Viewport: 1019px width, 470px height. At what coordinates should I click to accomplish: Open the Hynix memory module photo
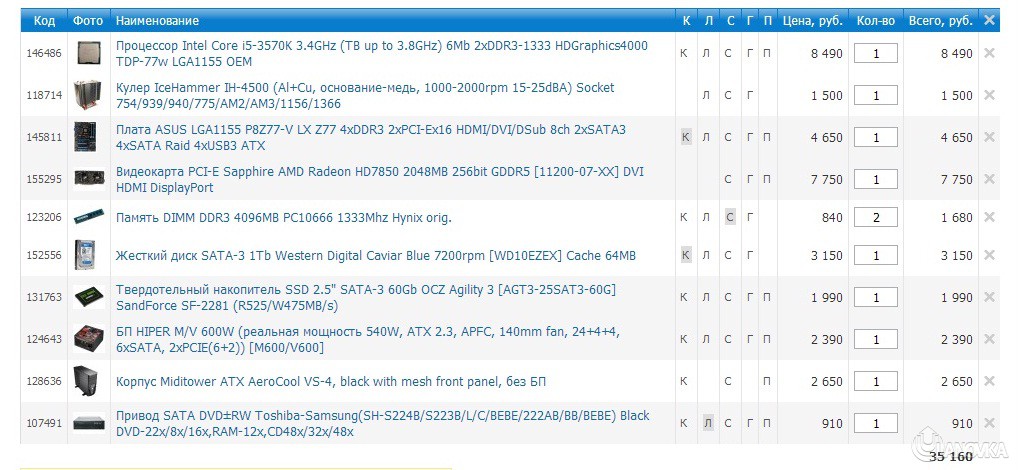point(89,216)
